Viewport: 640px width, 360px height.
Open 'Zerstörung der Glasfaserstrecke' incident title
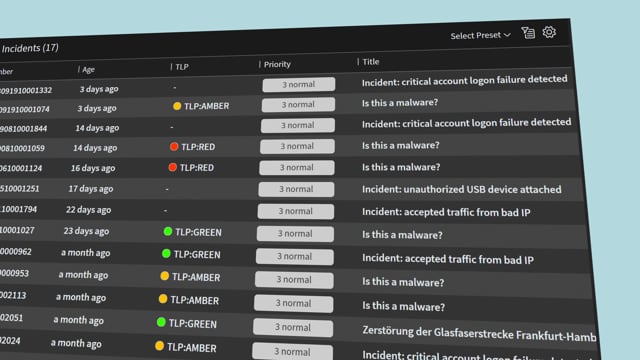479,333
